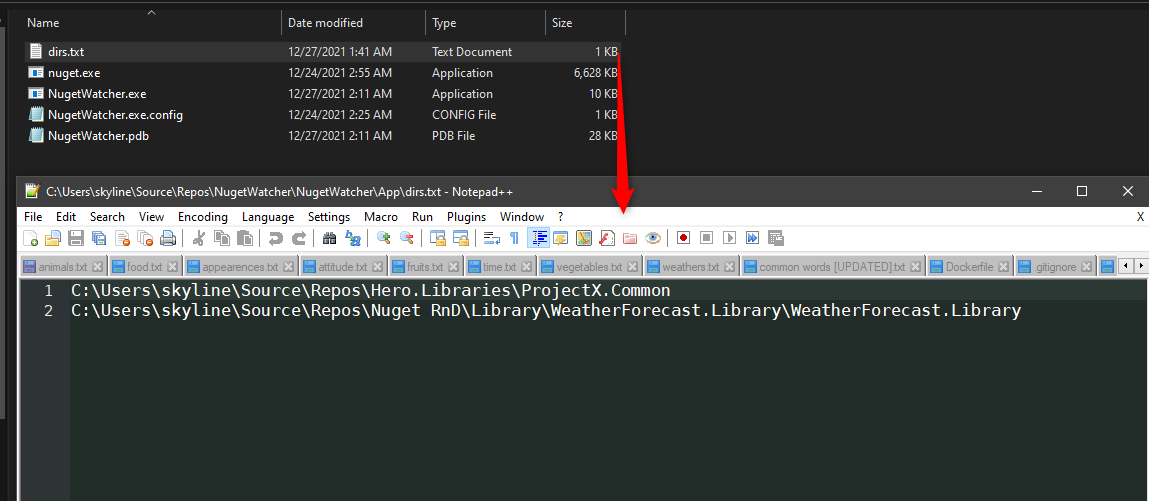Save the currently recorded macro icon
1149x501 pixels.
coord(775,238)
